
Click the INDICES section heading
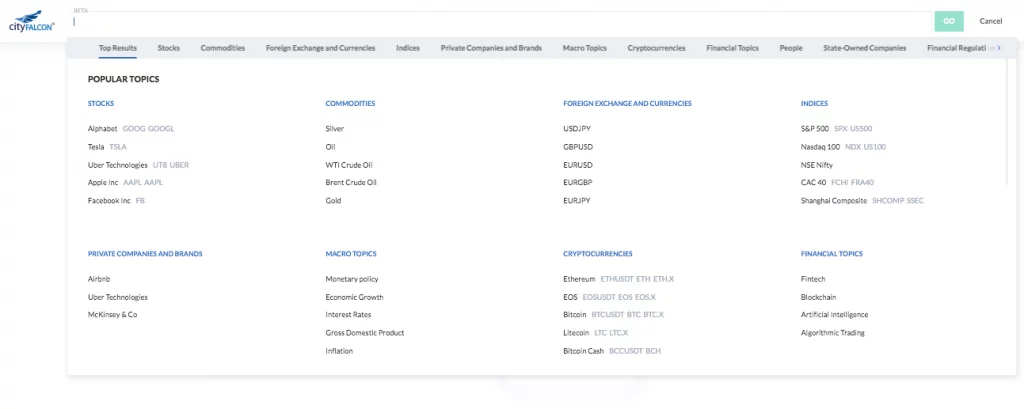pyautogui.click(x=814, y=103)
